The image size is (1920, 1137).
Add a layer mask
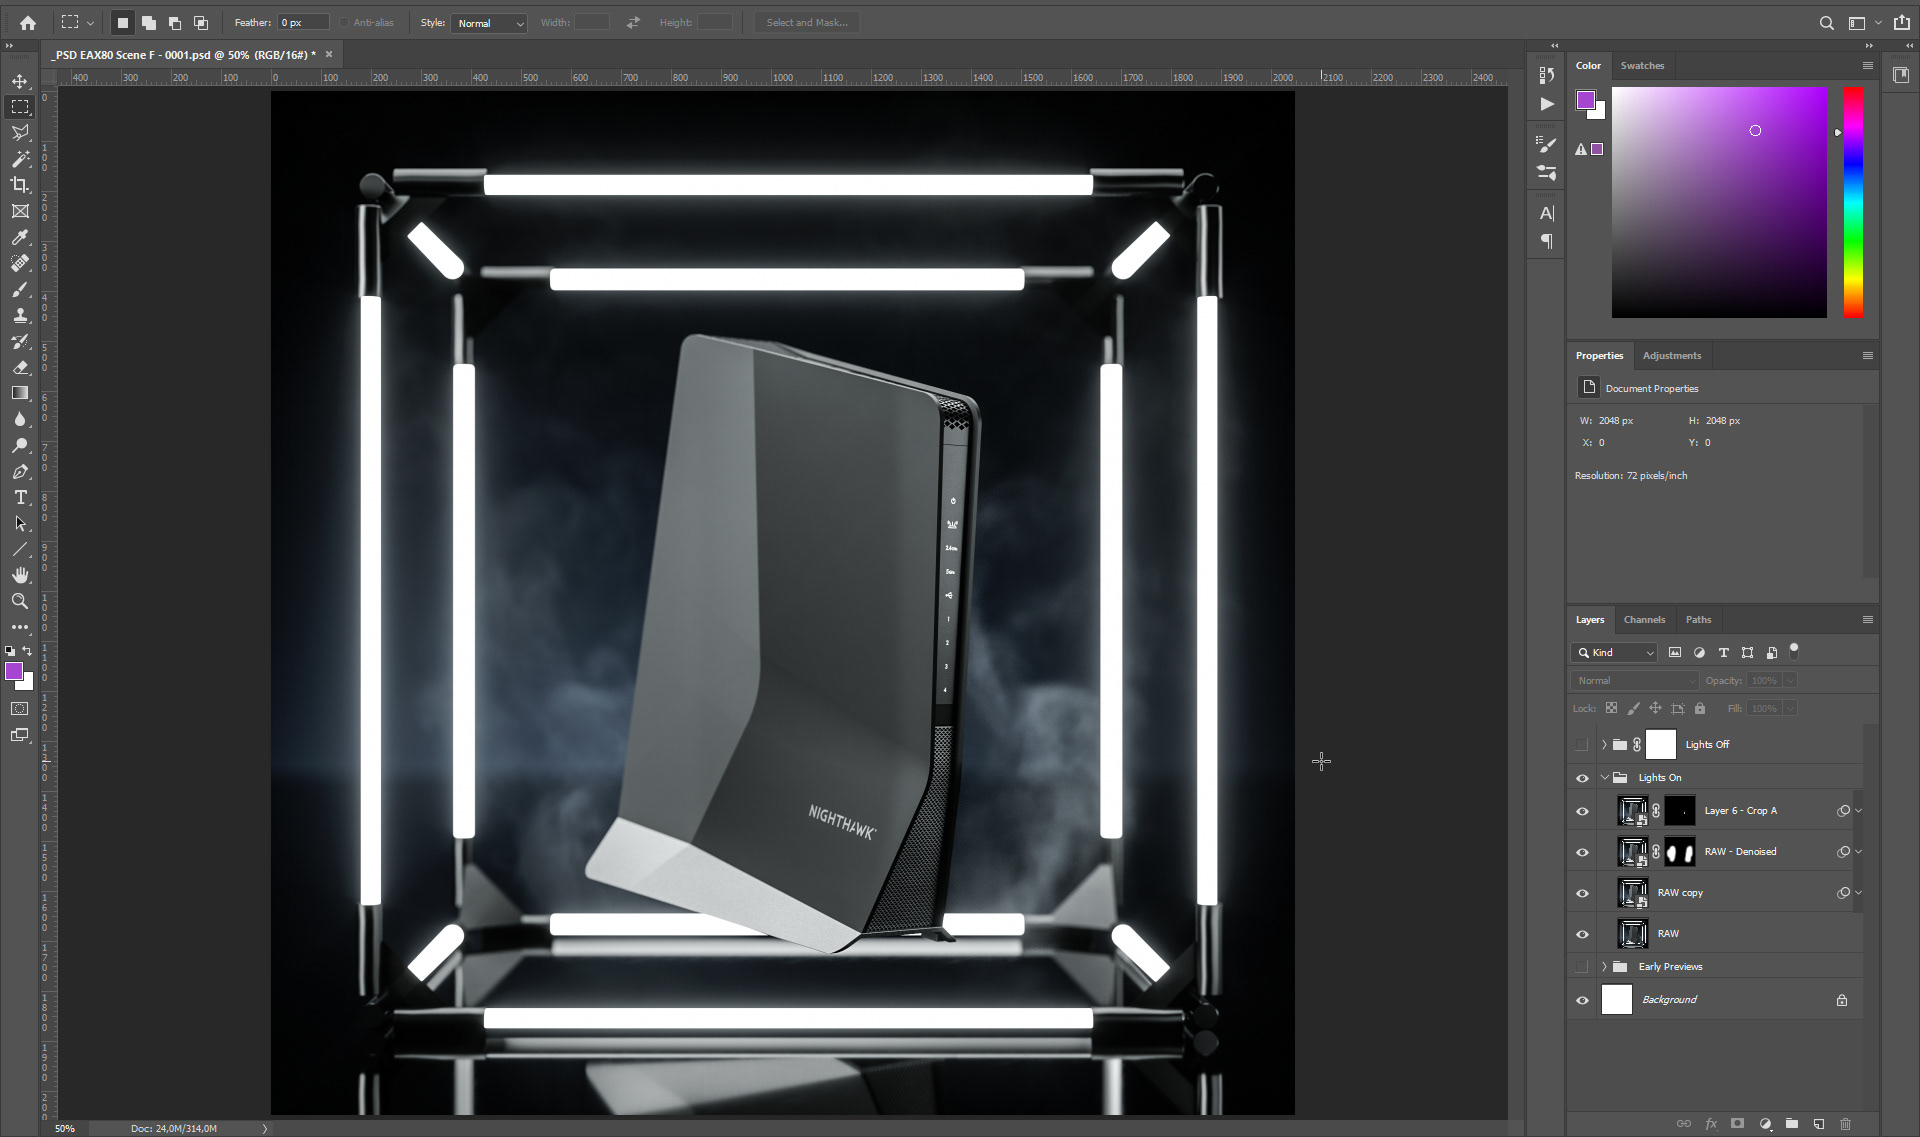1738,1124
